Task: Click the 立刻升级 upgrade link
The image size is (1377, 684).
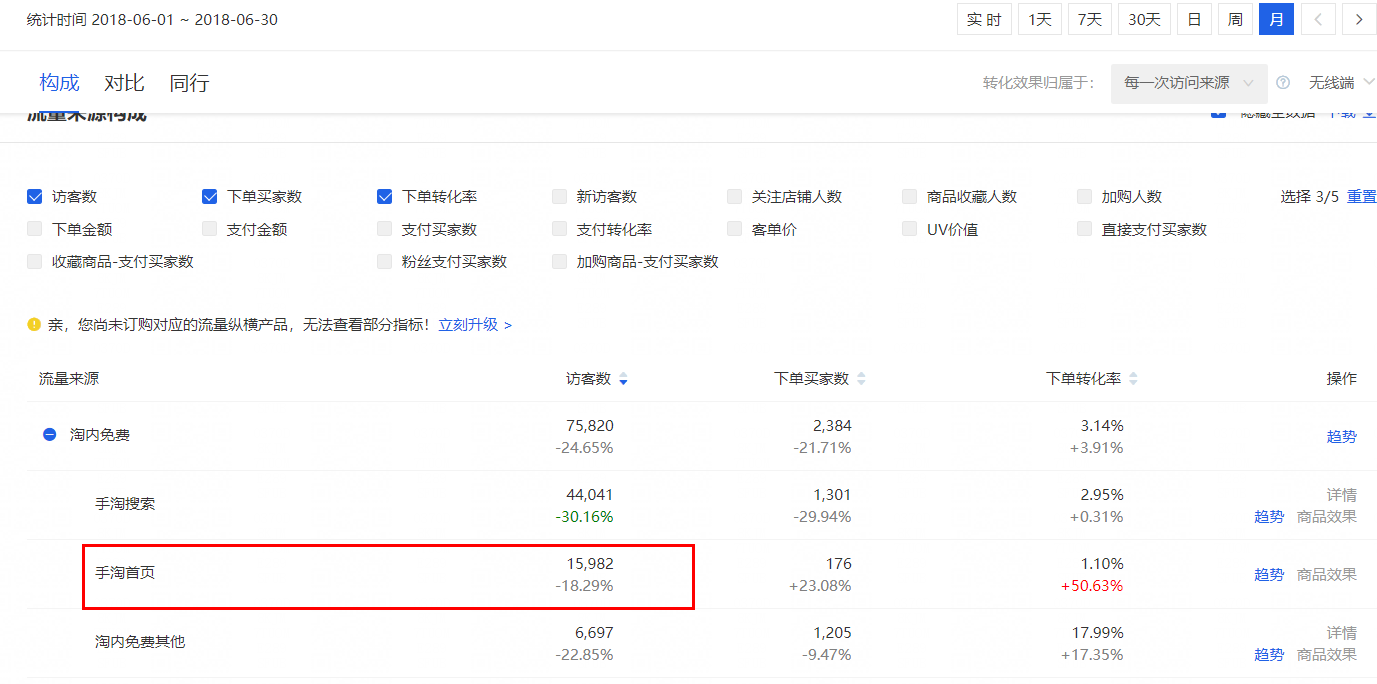Action: (470, 324)
